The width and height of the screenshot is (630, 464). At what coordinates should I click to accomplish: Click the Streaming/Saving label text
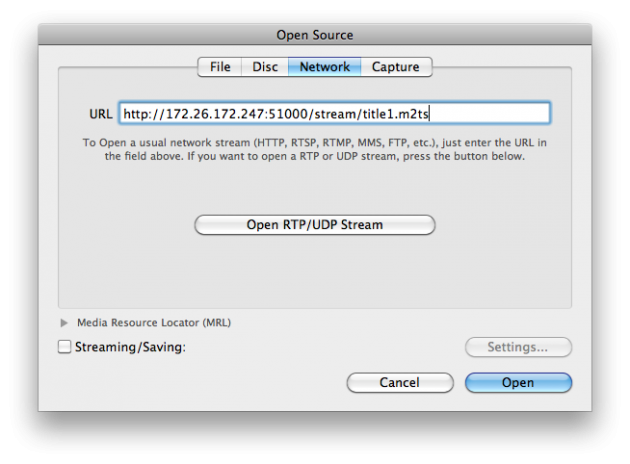tap(131, 347)
